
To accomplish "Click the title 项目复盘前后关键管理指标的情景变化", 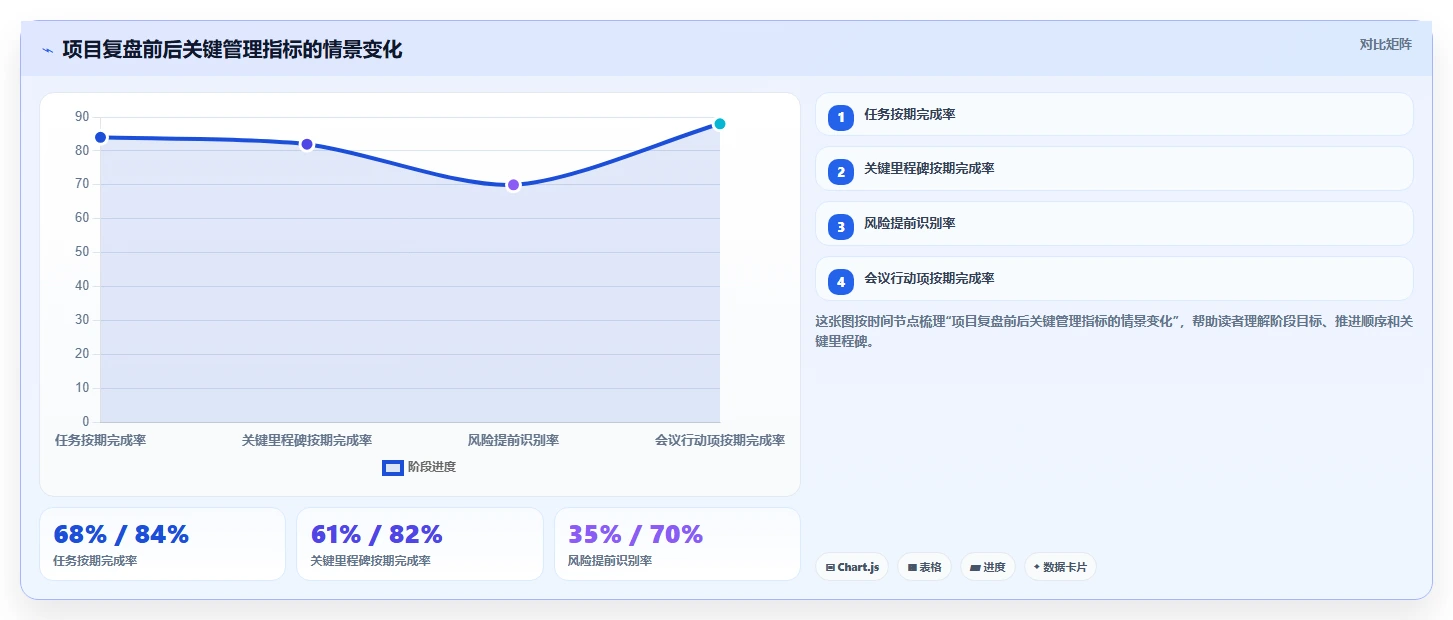I will [x=232, y=49].
